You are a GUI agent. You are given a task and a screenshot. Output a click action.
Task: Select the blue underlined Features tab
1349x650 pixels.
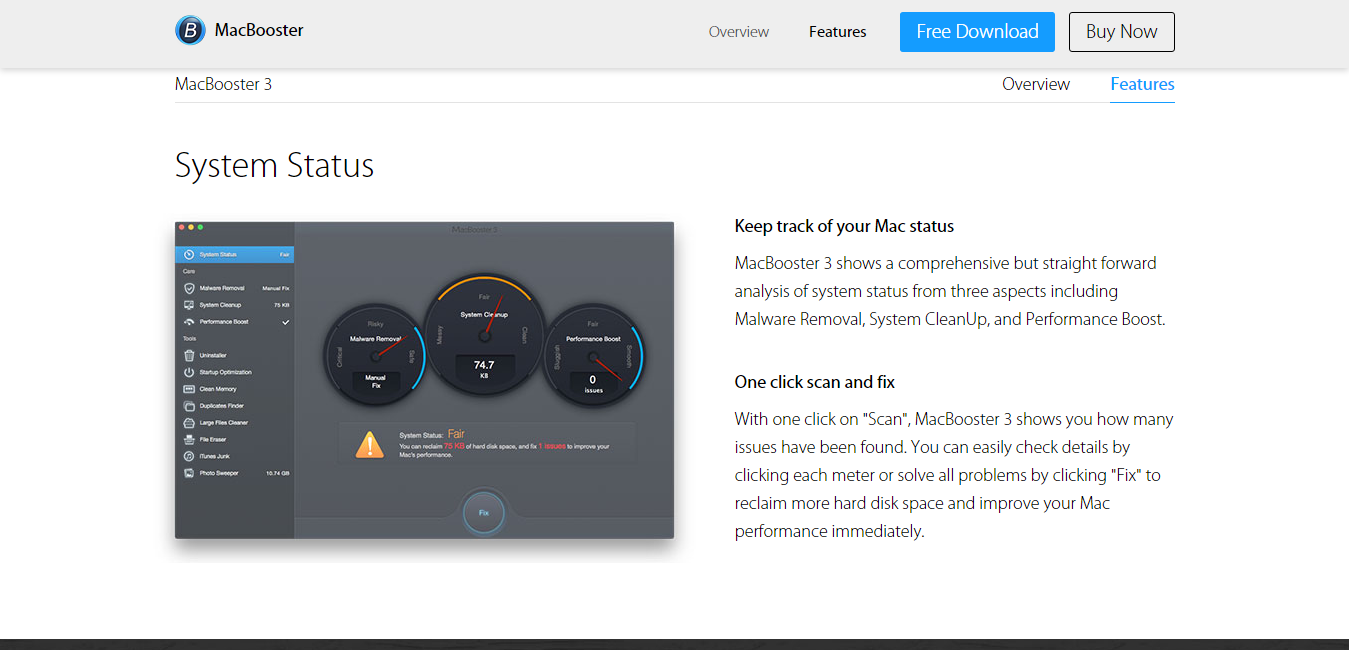pos(1142,84)
